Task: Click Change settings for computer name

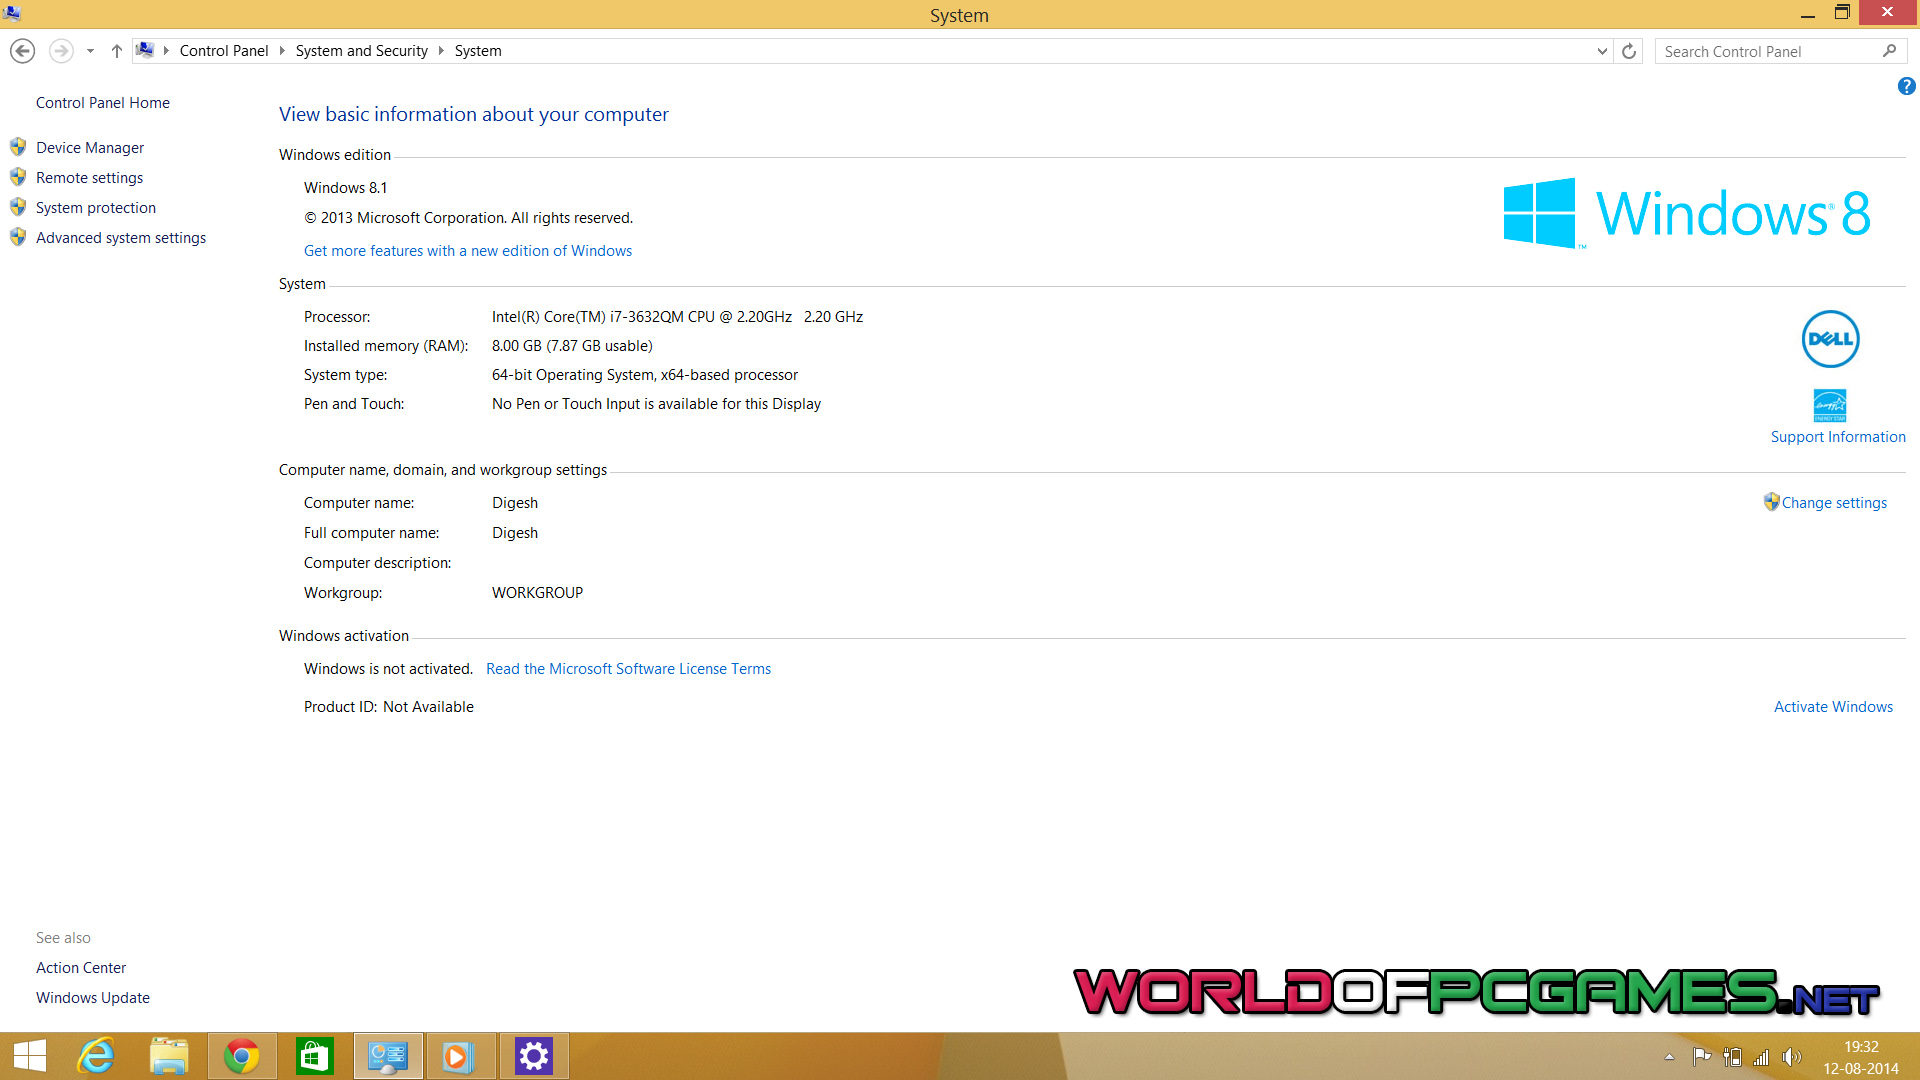Action: tap(1834, 503)
